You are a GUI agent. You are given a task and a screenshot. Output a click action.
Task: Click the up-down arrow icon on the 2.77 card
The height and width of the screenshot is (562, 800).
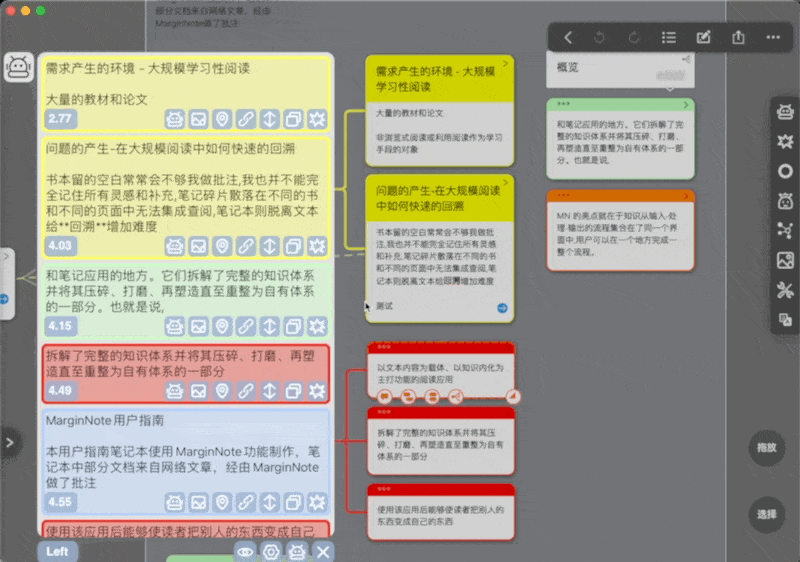[x=269, y=119]
